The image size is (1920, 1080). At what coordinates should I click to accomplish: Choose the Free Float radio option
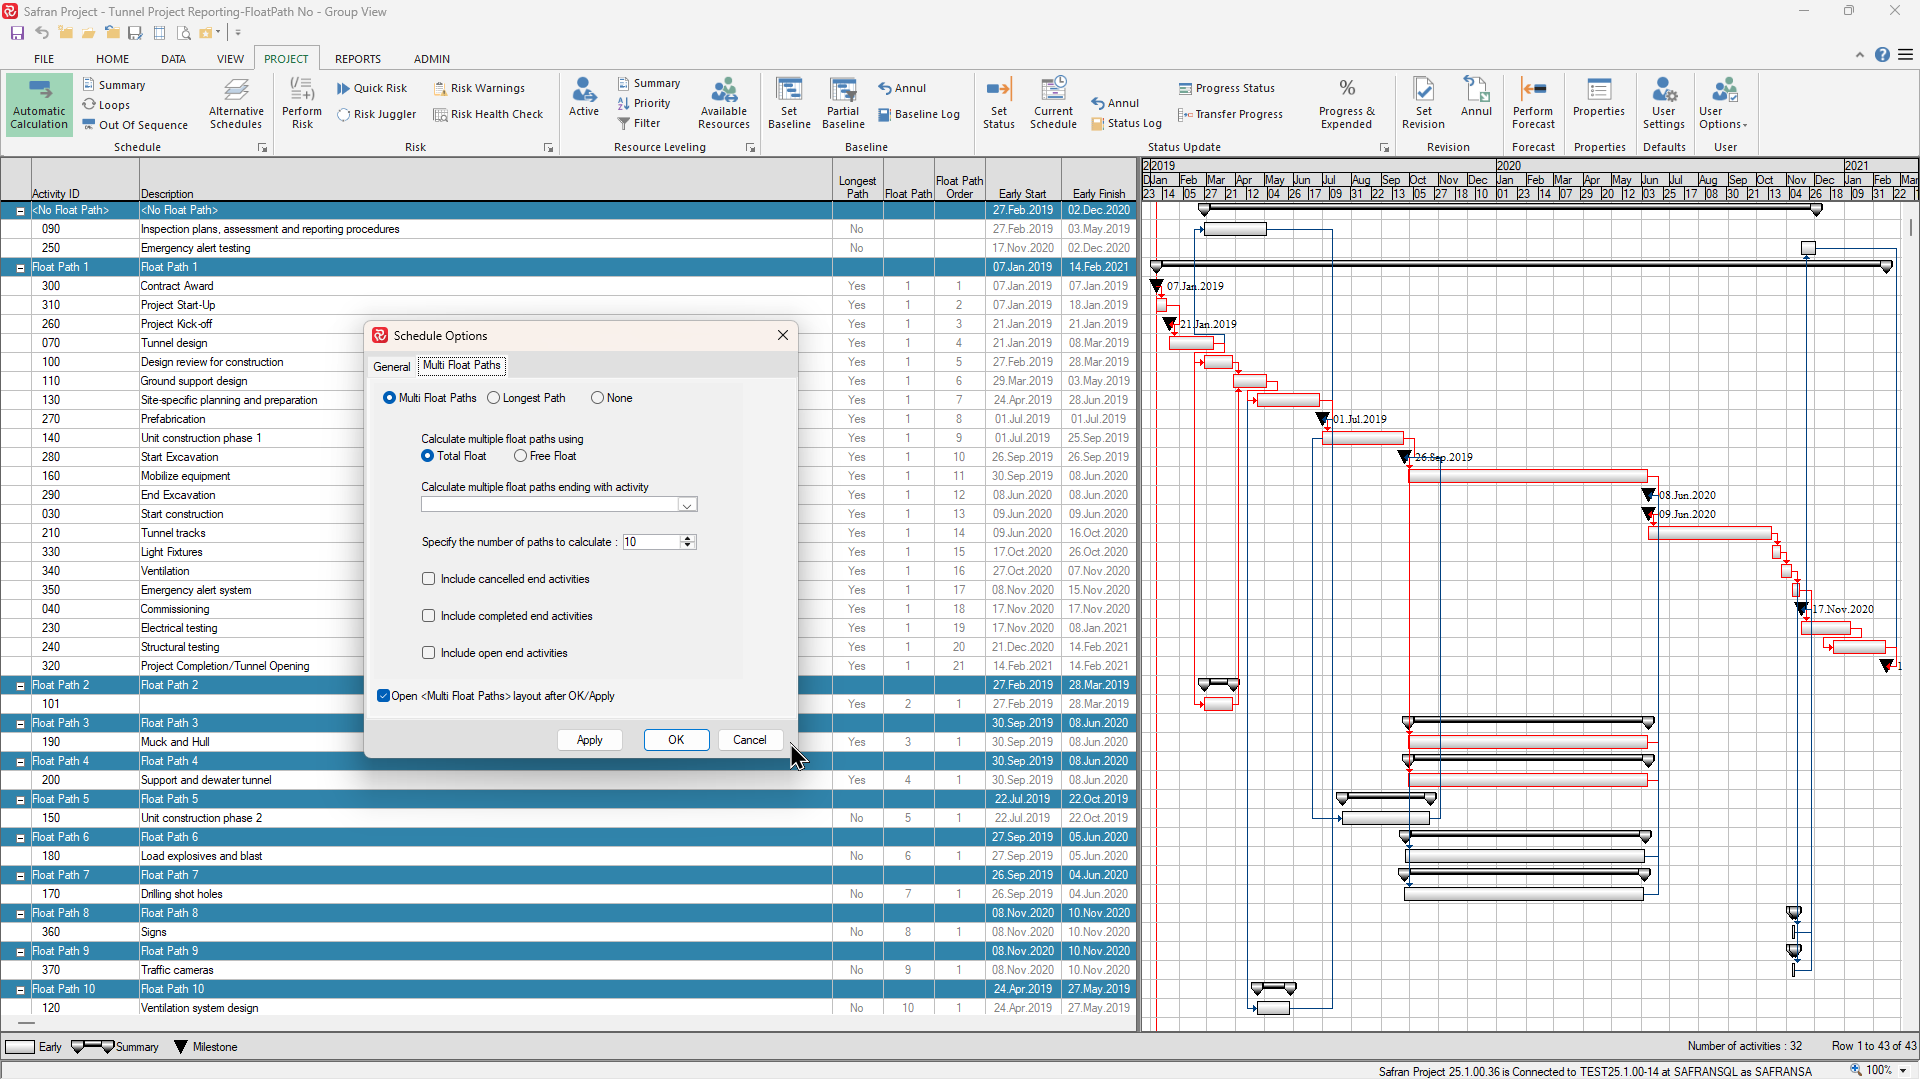point(521,456)
